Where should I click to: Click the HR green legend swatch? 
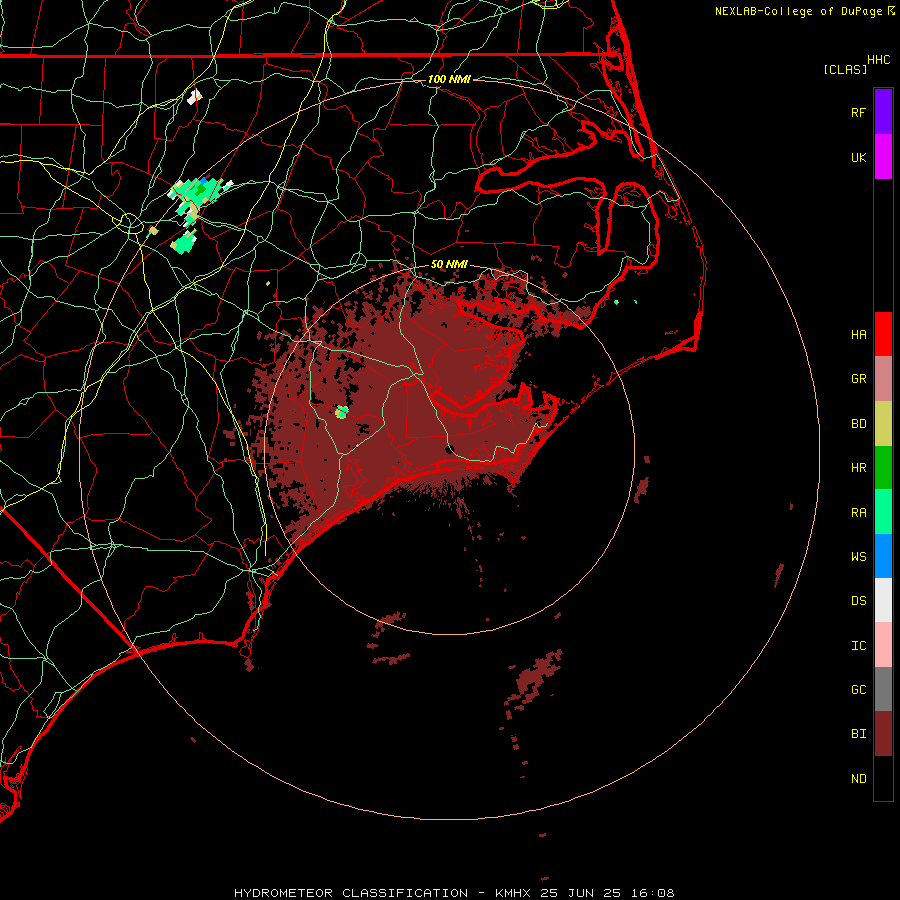pyautogui.click(x=883, y=468)
